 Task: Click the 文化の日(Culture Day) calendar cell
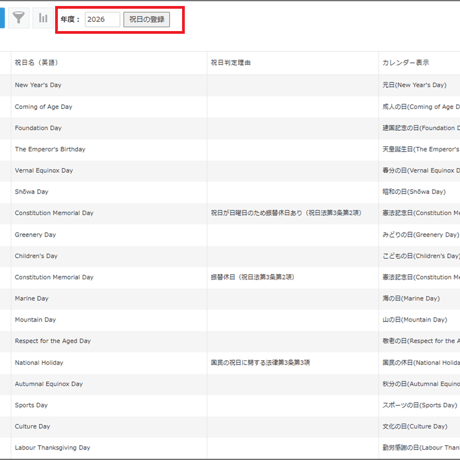419,427
